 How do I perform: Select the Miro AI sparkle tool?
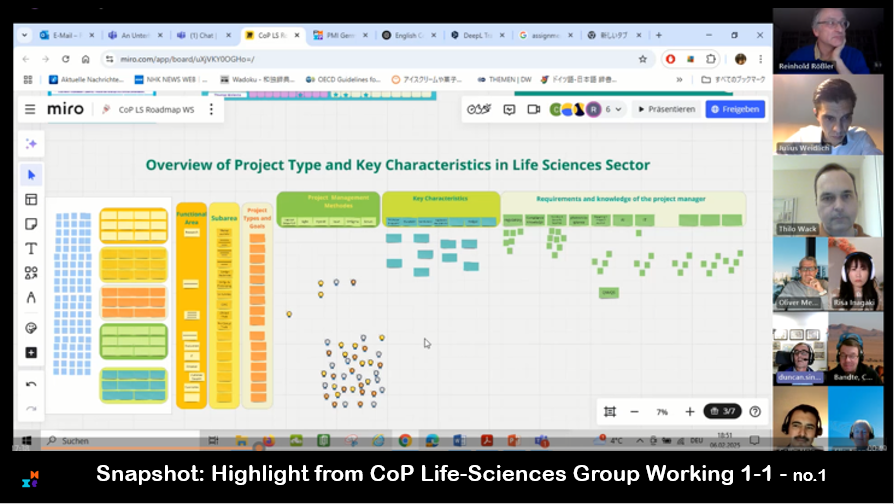(31, 143)
